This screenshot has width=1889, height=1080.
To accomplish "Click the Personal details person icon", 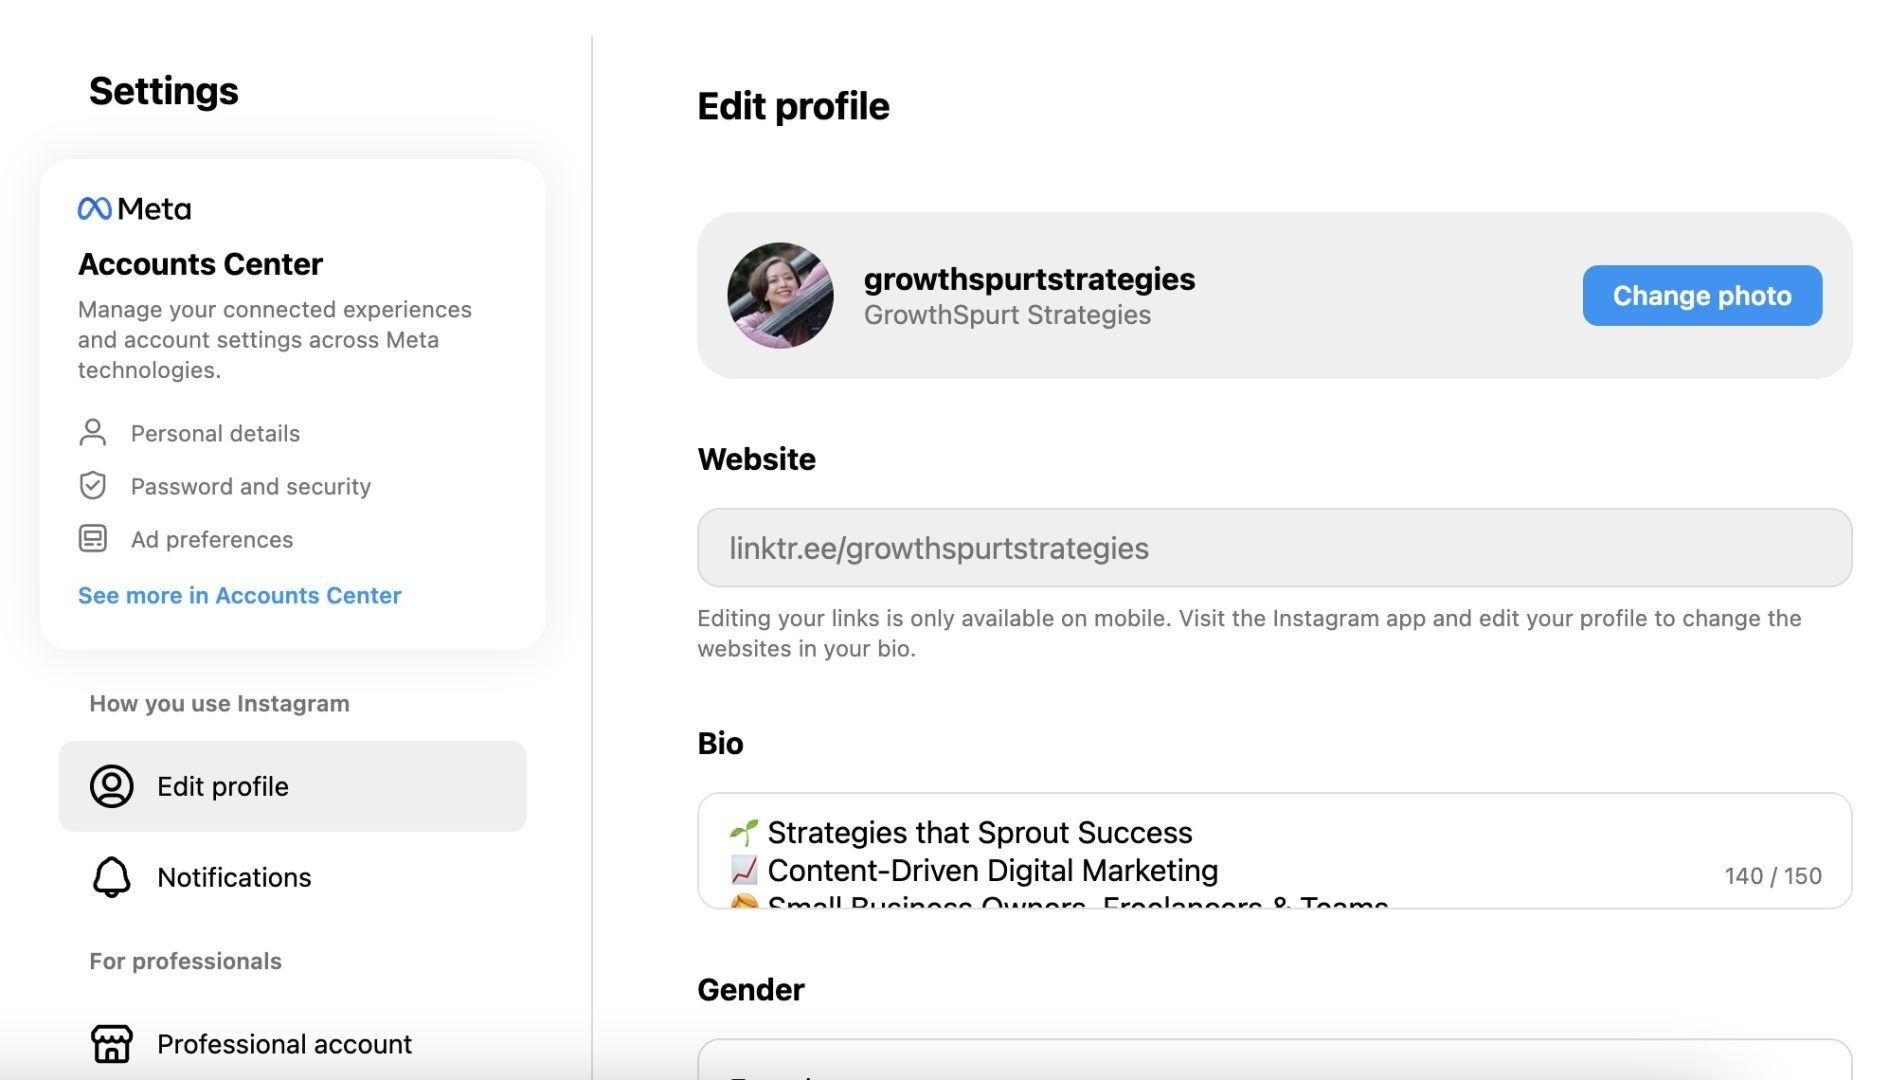I will click(x=92, y=432).
